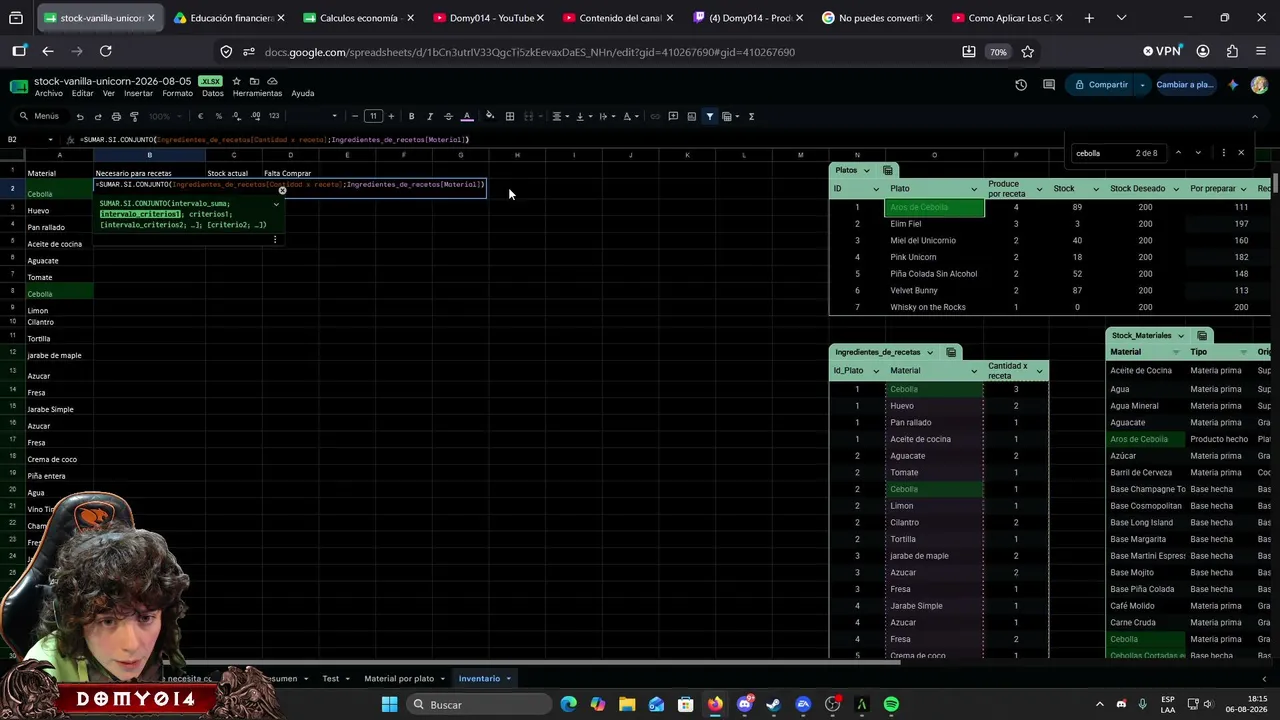The height and width of the screenshot is (720, 1280).
Task: Apply currency format with the euro icon
Action: 200,116
